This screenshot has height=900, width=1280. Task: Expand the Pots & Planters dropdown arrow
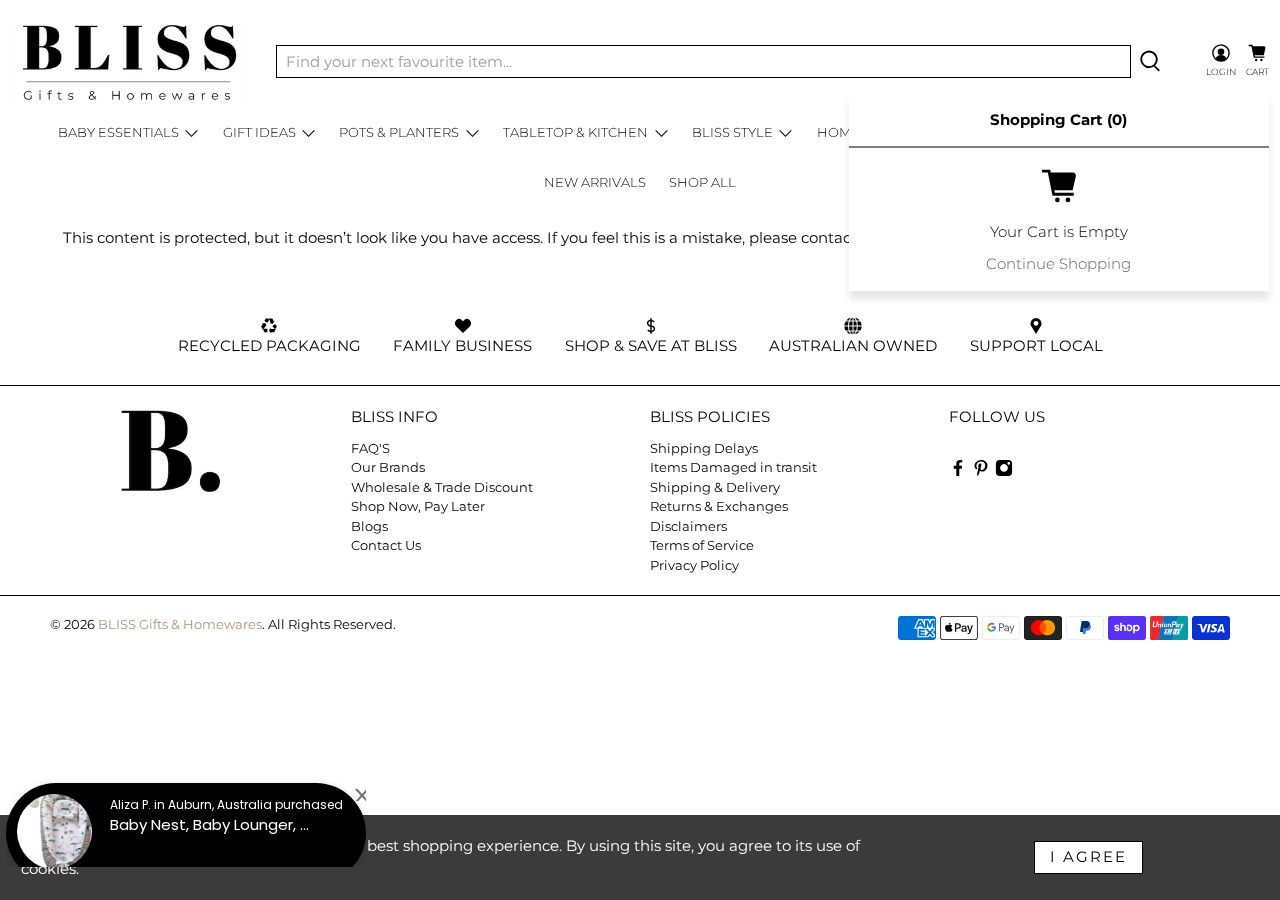(x=472, y=133)
